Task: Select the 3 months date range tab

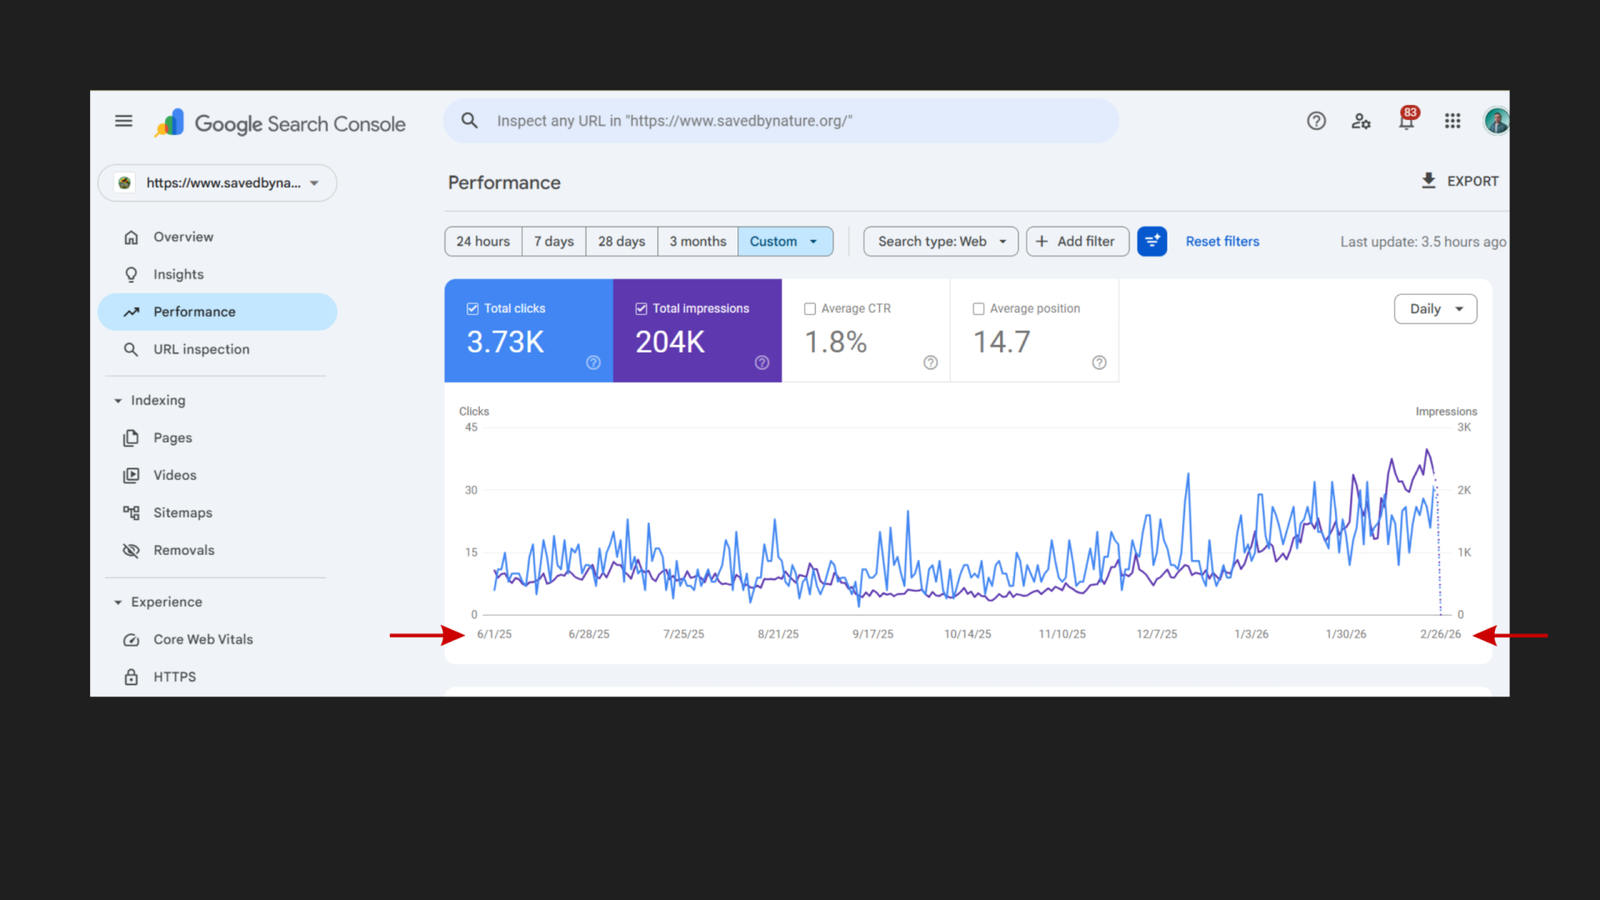Action: [x=697, y=241]
